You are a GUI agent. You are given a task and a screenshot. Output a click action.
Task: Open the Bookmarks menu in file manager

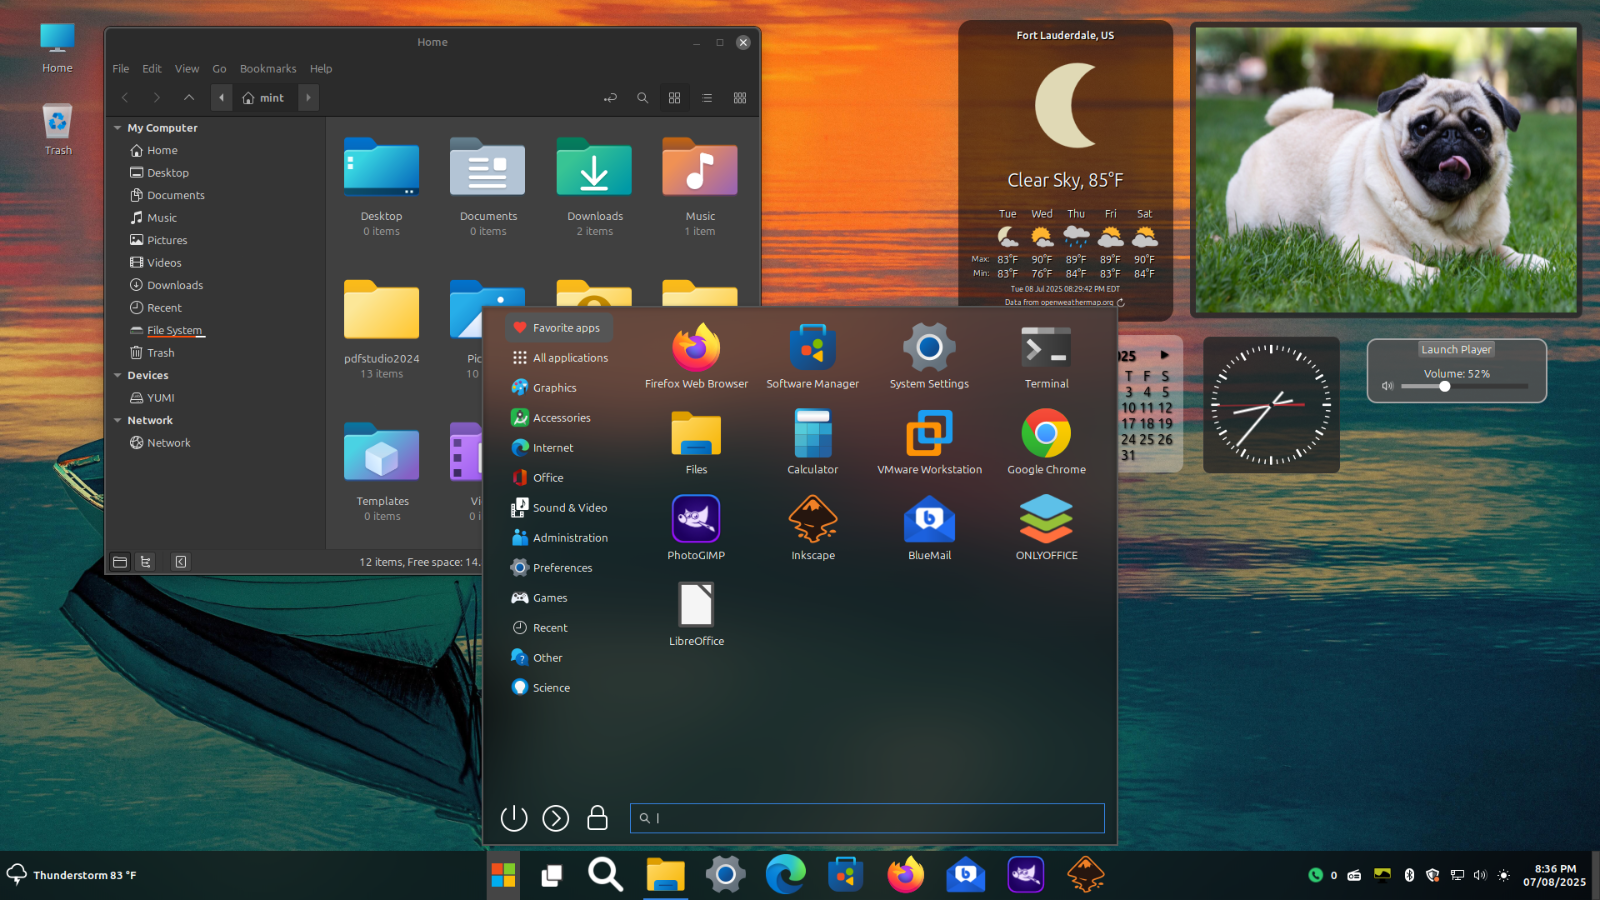click(268, 69)
